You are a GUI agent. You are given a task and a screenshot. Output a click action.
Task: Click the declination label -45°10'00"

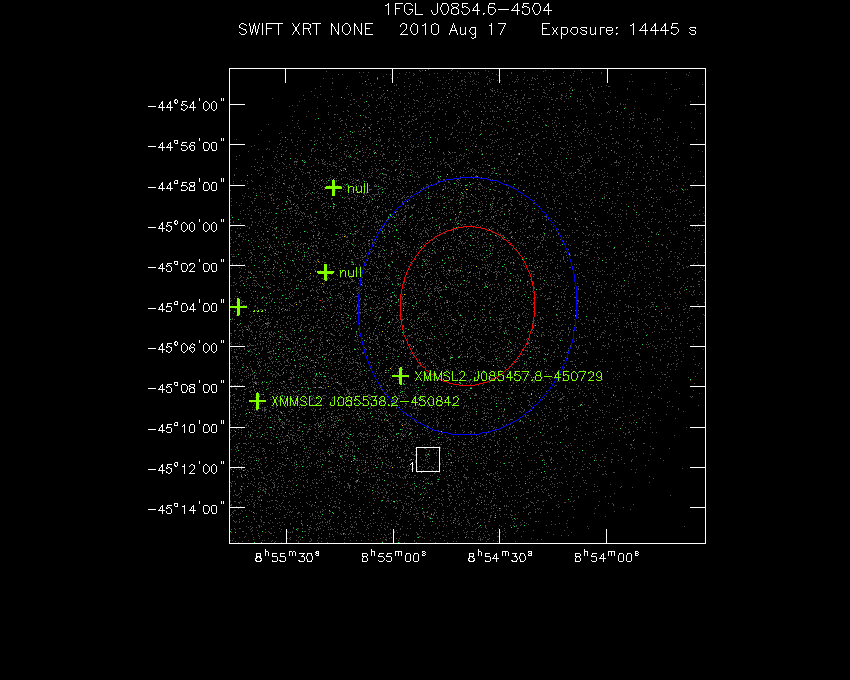(x=186, y=428)
